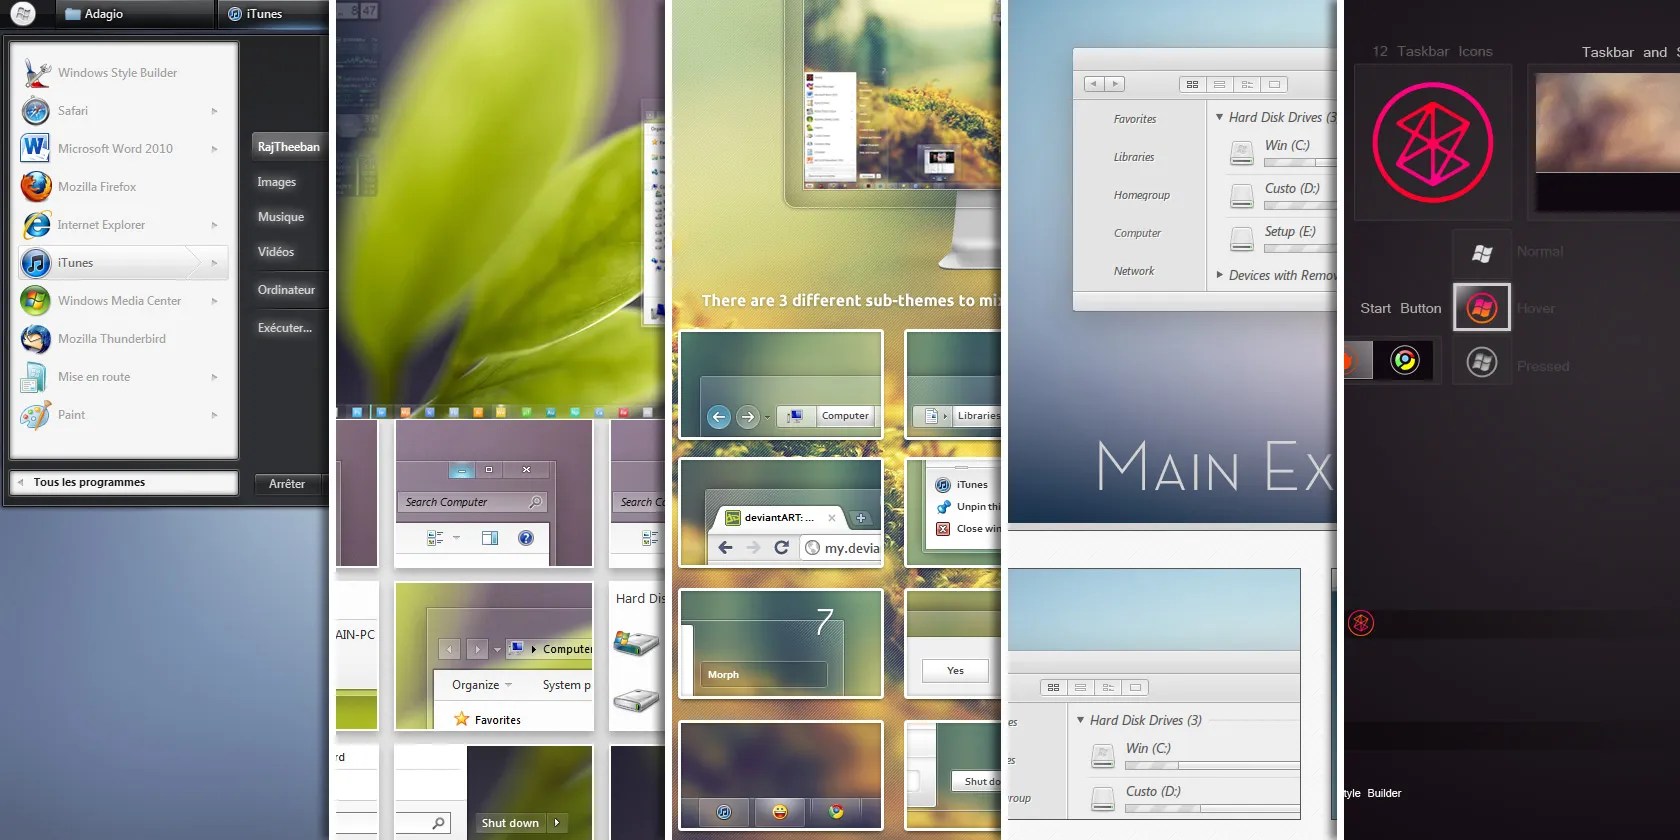Screen dimensions: 1680x840
Task: Open Tous les programmes list
Action: tap(124, 482)
